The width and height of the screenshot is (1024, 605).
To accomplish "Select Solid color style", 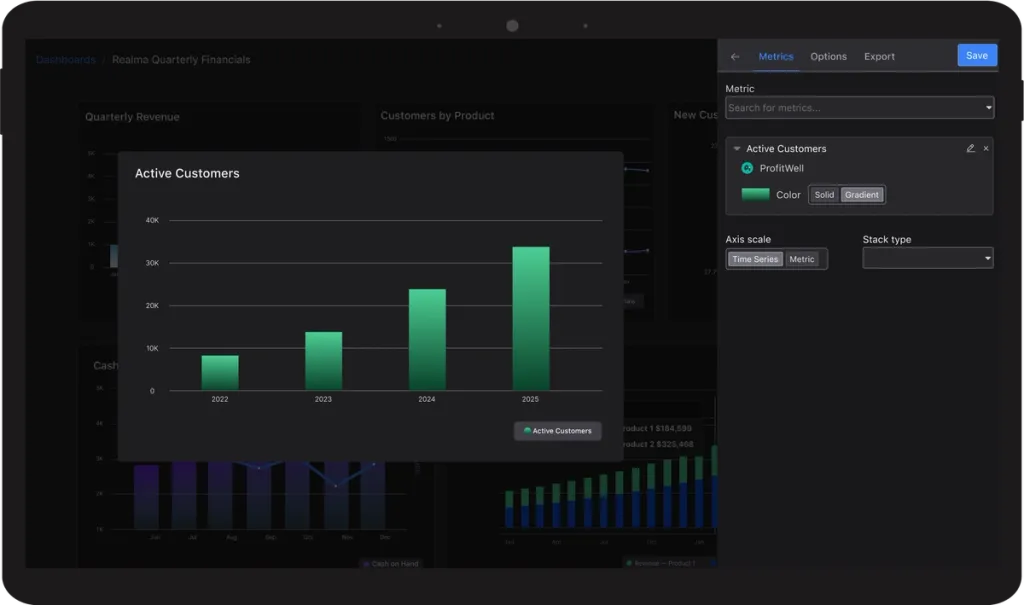I will click(x=824, y=195).
